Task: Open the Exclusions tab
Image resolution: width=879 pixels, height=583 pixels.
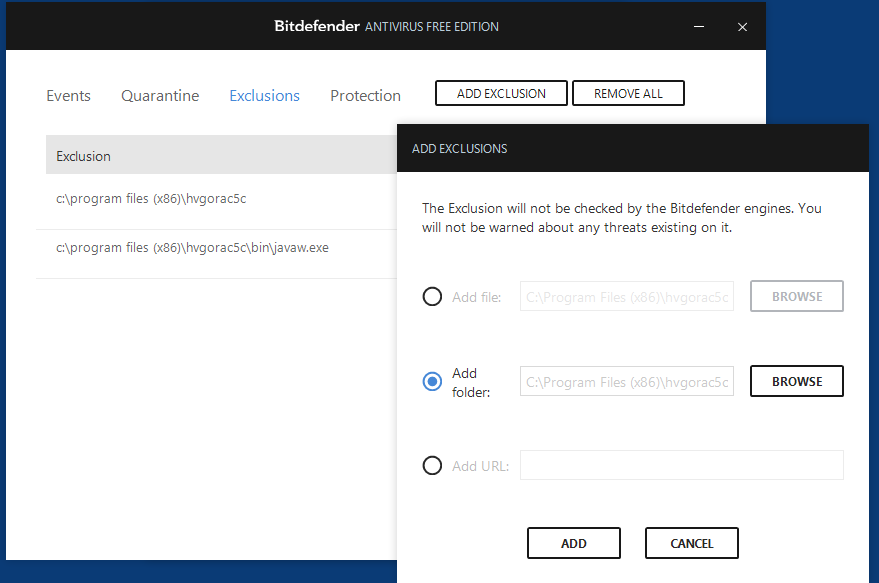Action: 265,96
